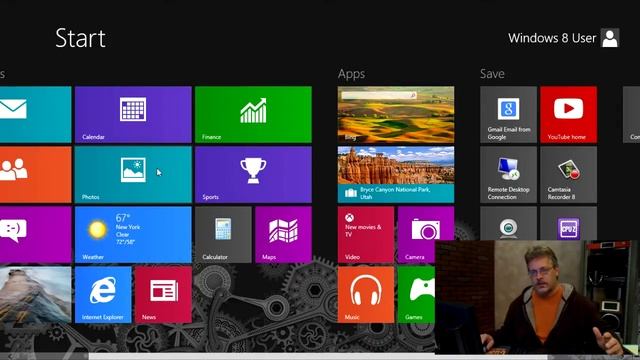
Task: Open the Video tile
Action: tap(366, 234)
